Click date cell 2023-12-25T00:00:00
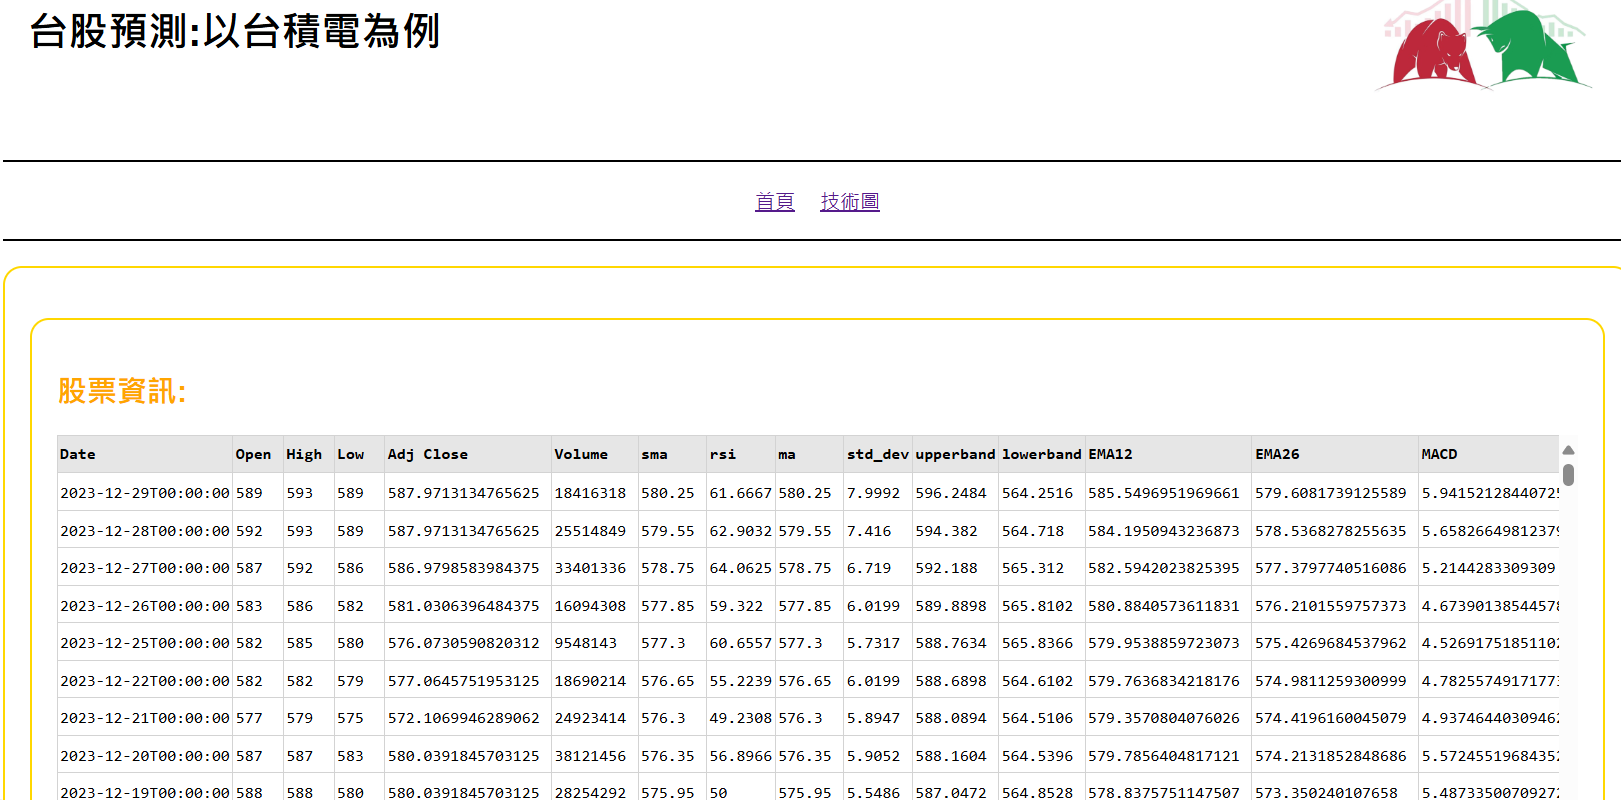This screenshot has height=800, width=1621. pyautogui.click(x=145, y=643)
